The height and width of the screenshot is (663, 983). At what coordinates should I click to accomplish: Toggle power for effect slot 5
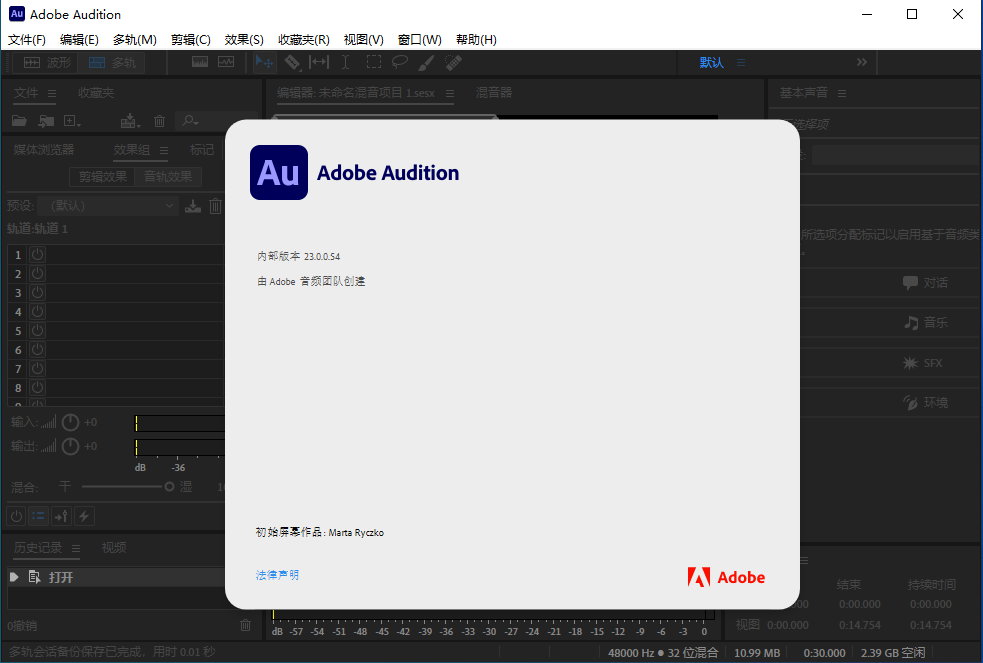[x=38, y=330]
